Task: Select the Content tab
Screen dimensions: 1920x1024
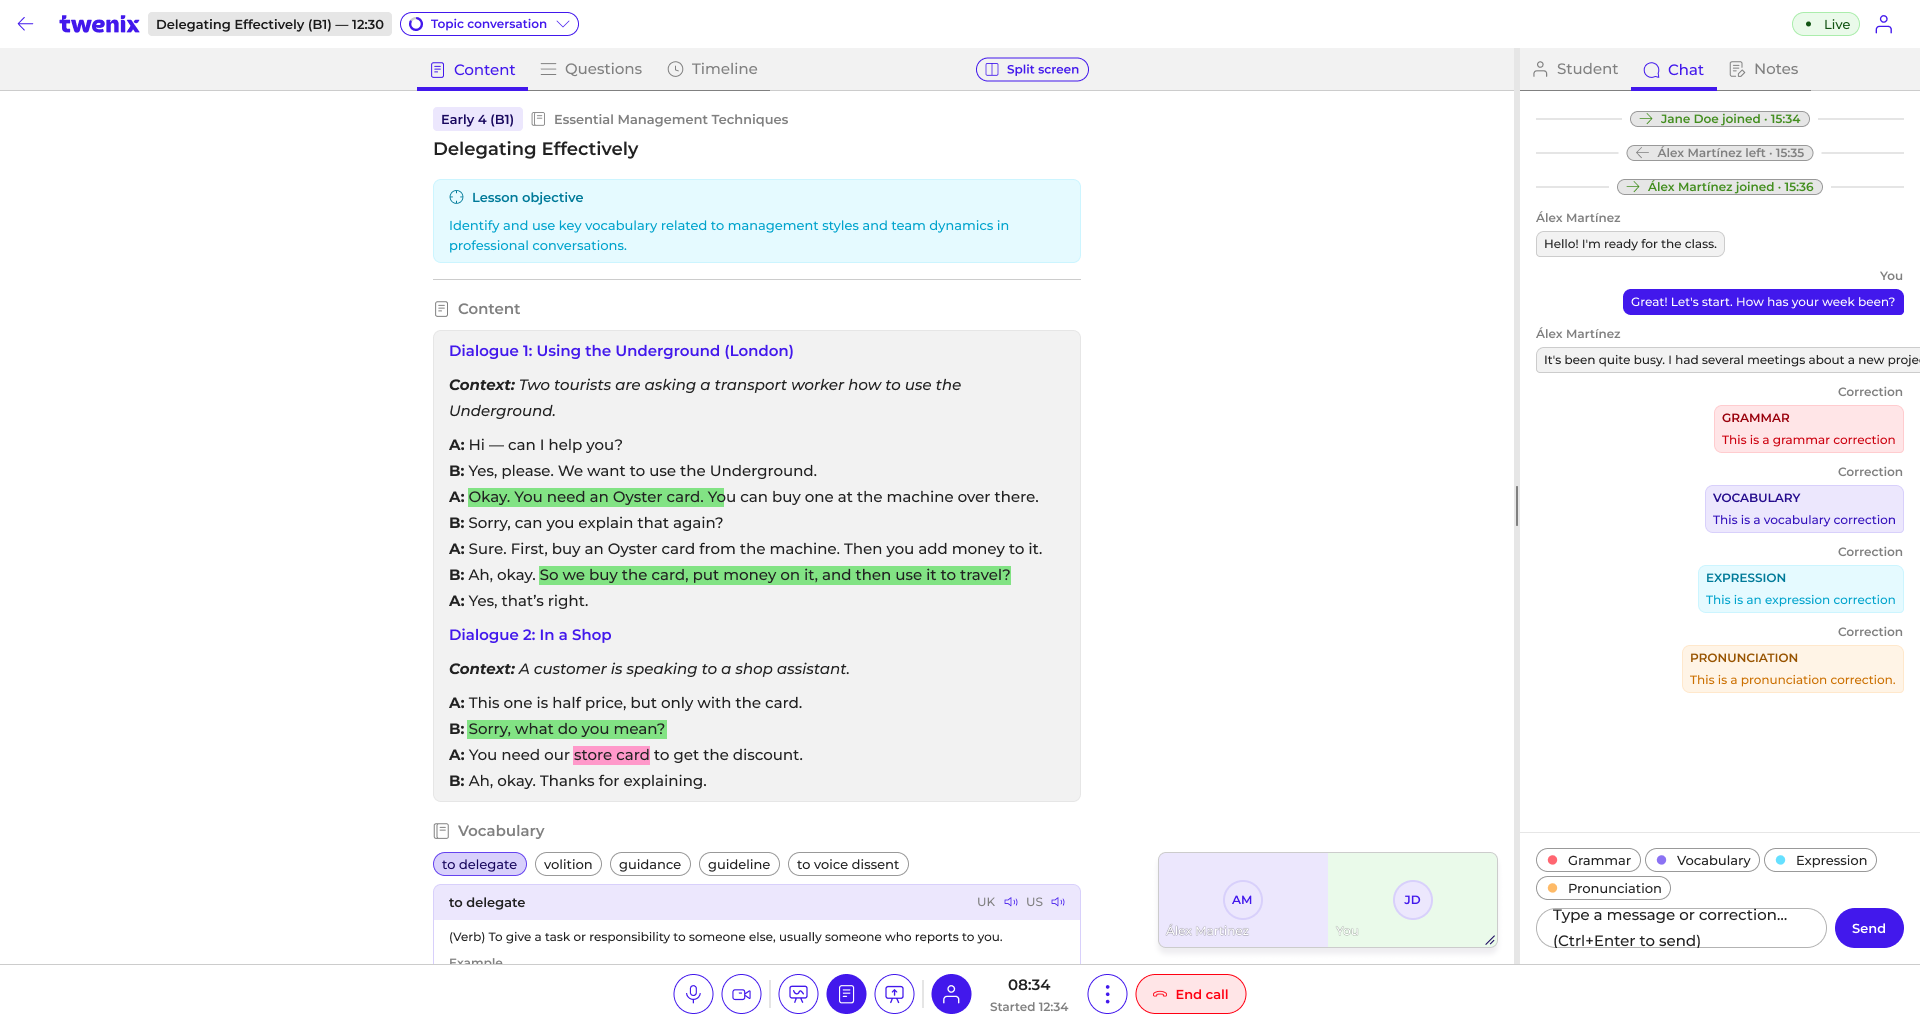Action: point(473,70)
